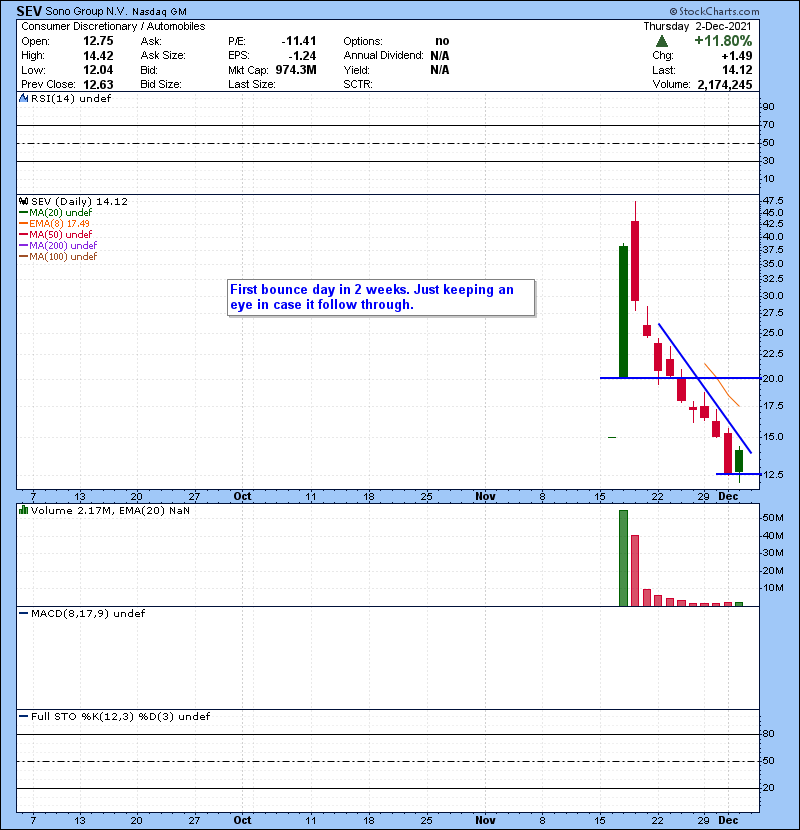Select the MA(200) legend entry

[x=62, y=246]
